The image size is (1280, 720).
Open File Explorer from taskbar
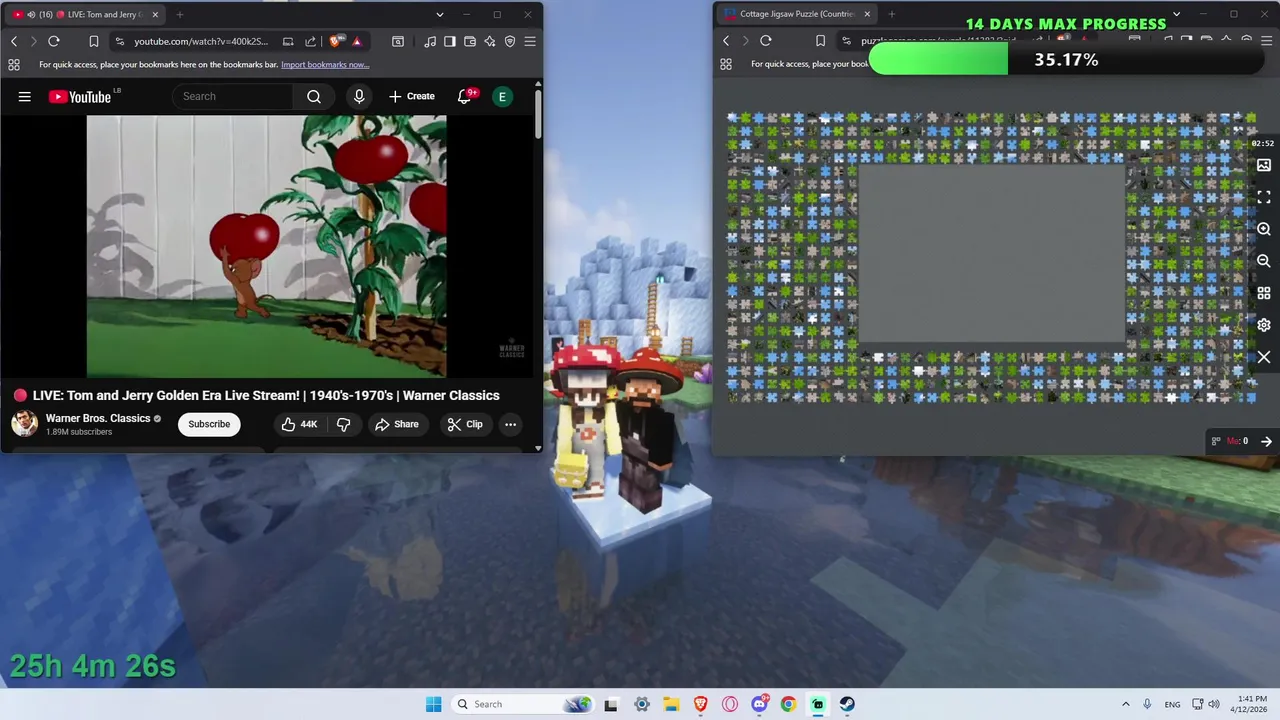tap(671, 704)
